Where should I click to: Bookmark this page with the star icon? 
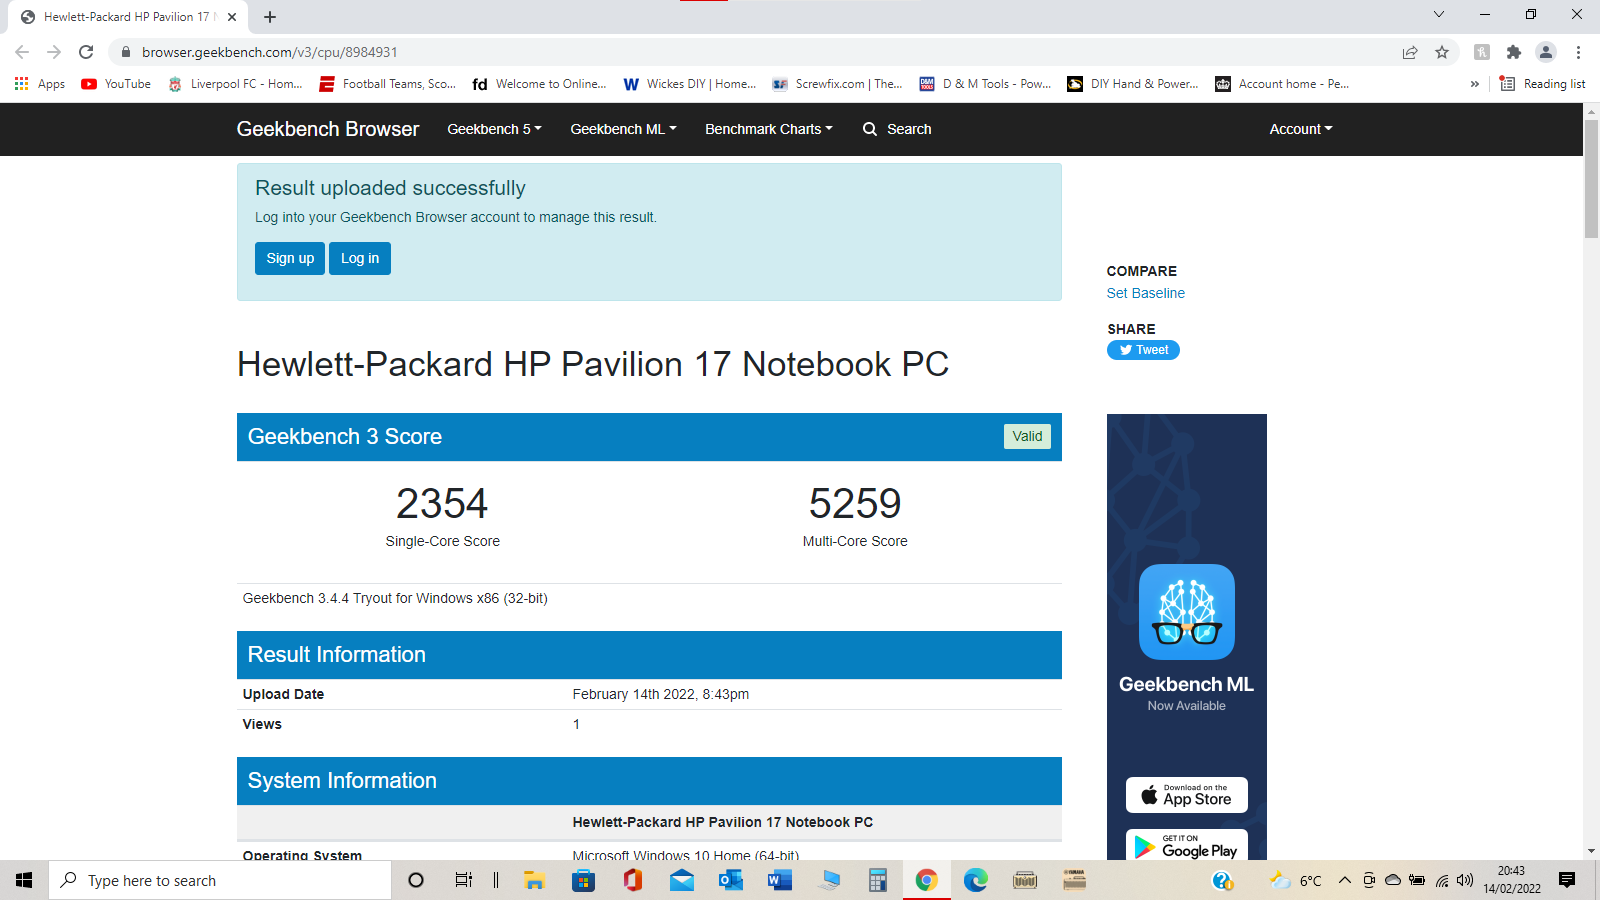1442,52
